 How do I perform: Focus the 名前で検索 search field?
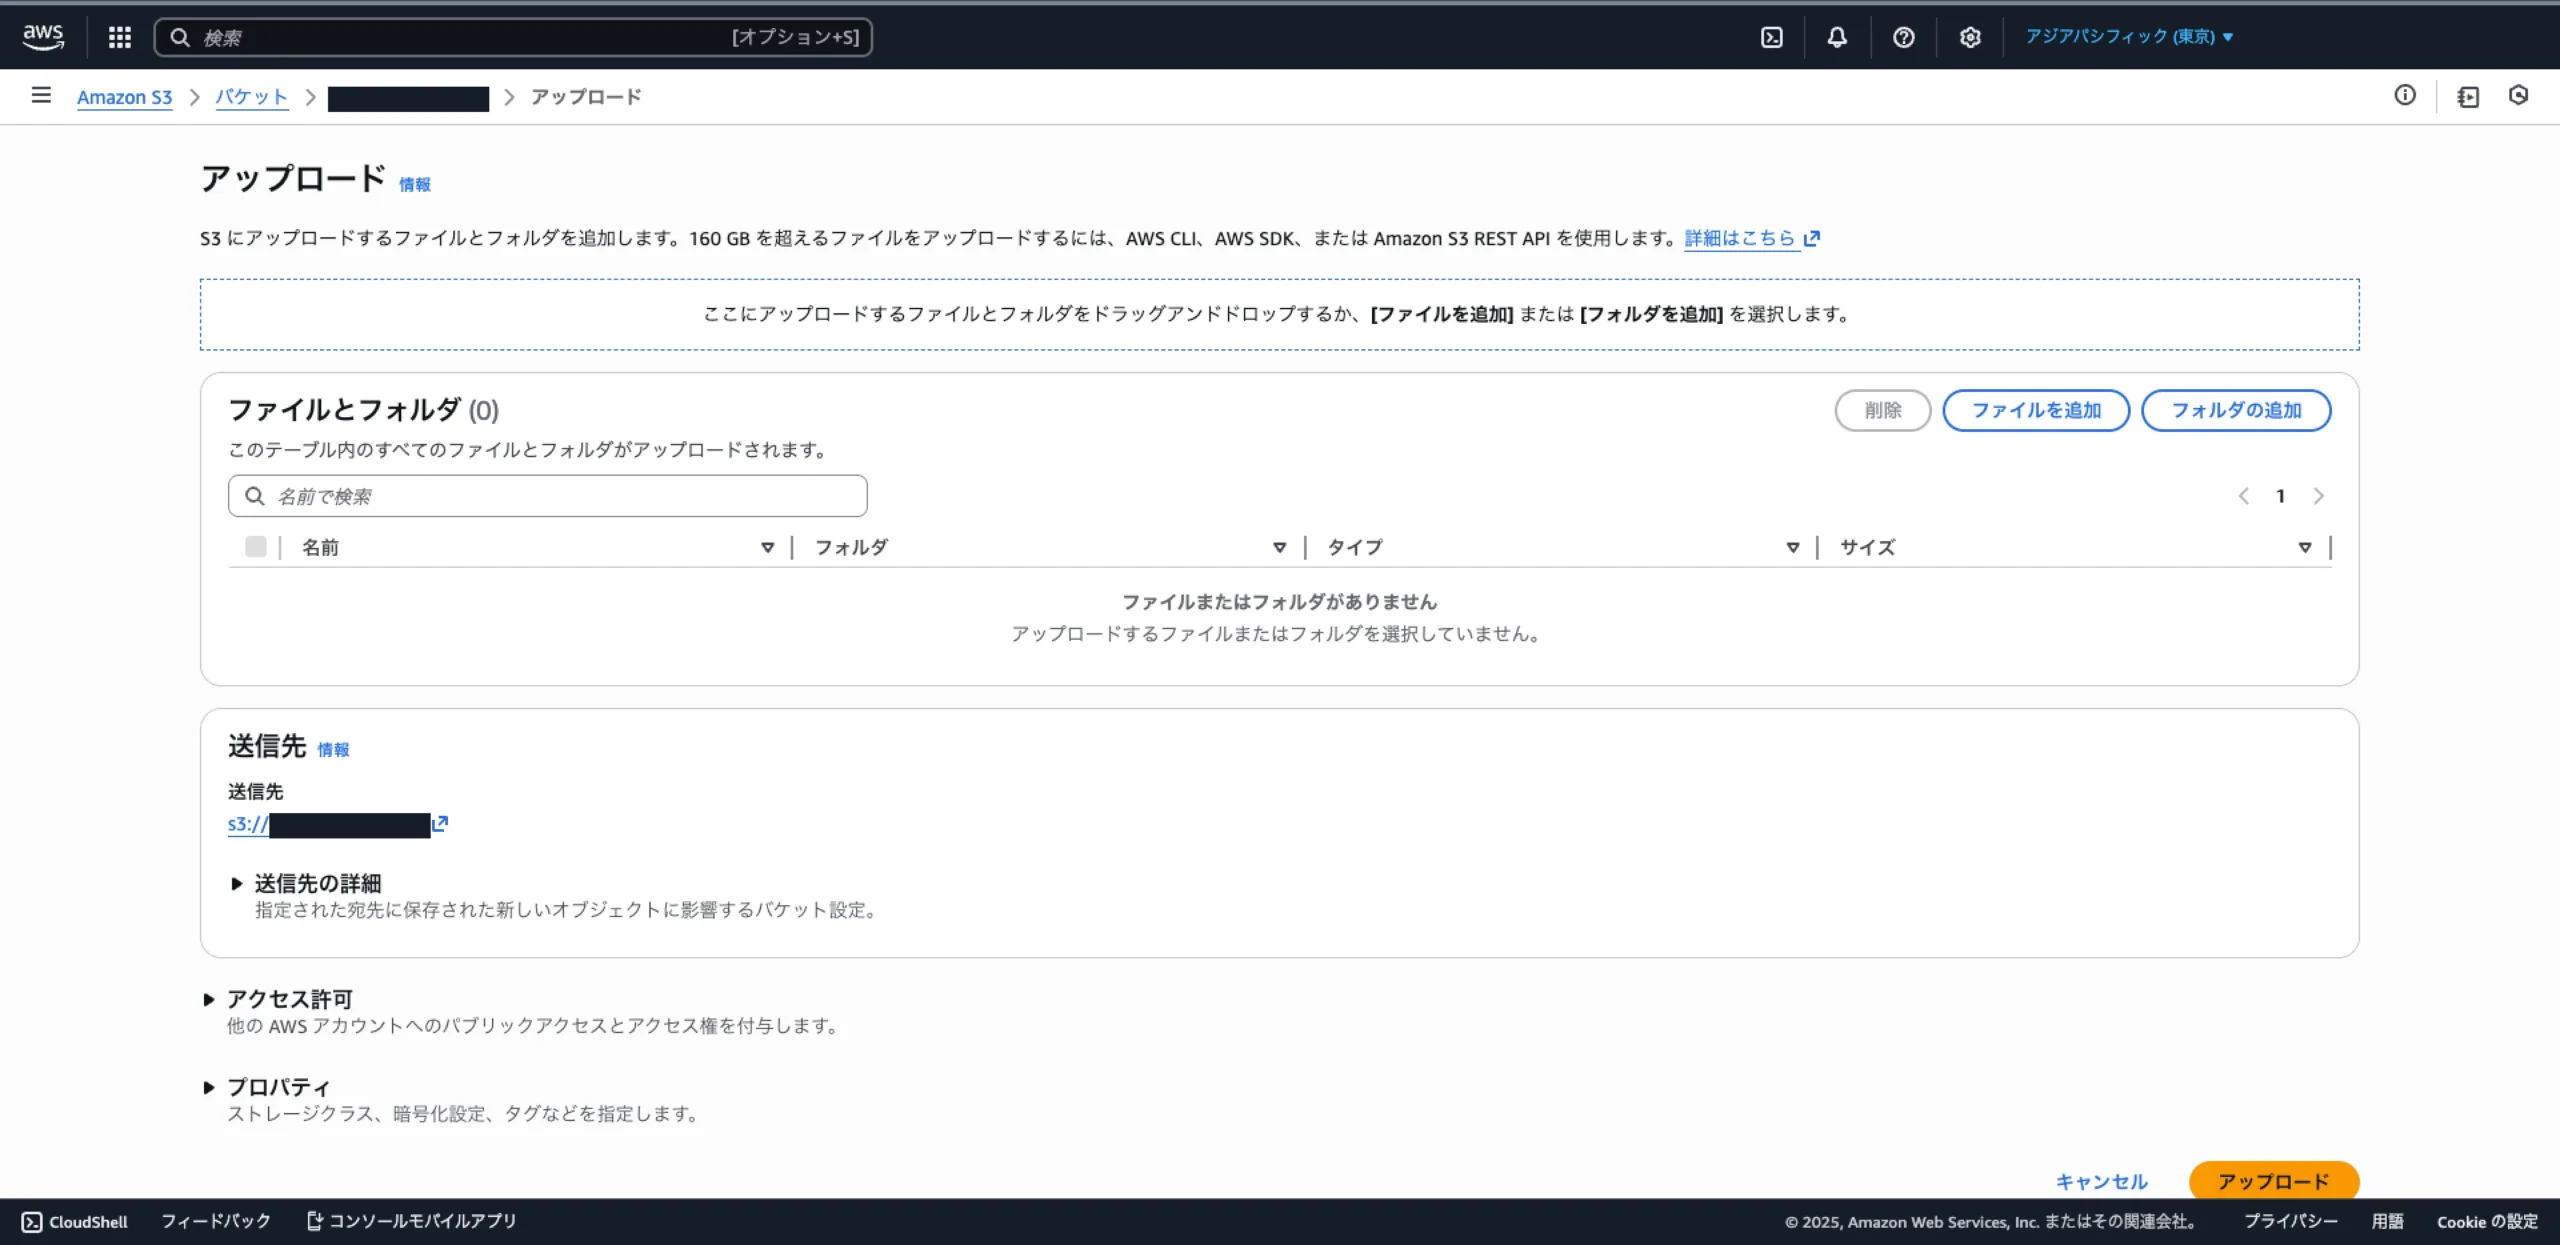coord(560,496)
